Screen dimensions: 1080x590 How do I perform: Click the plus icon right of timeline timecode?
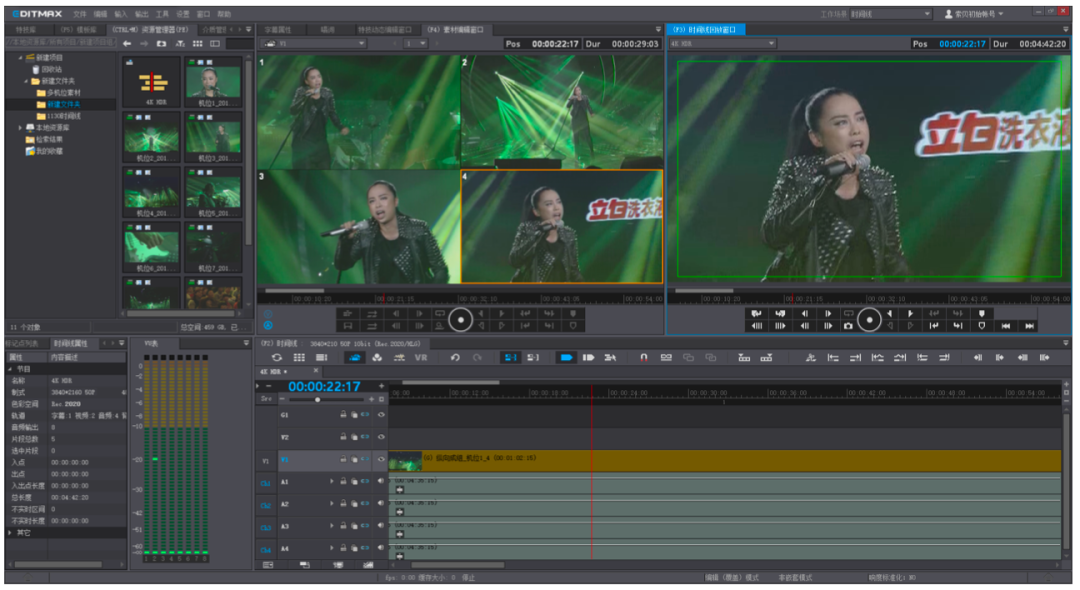point(382,386)
